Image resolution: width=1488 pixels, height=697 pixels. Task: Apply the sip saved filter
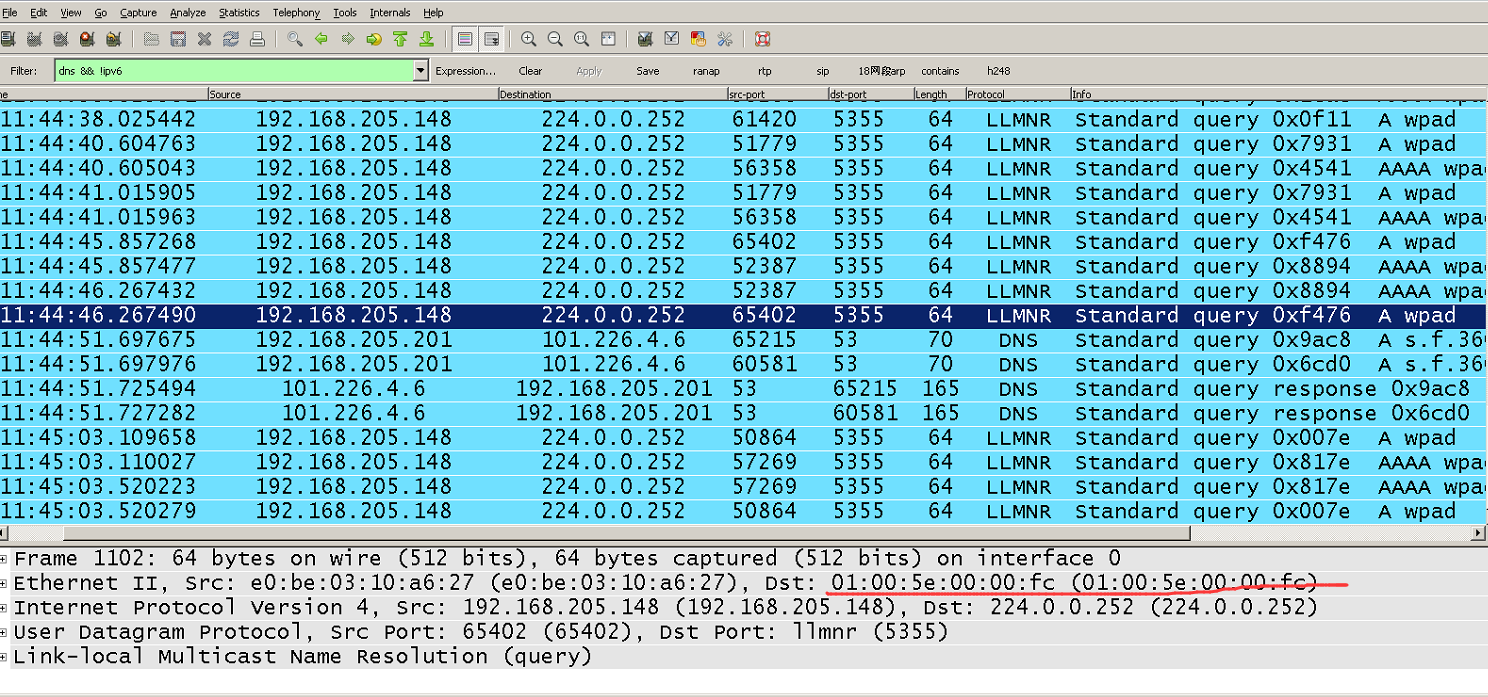823,71
